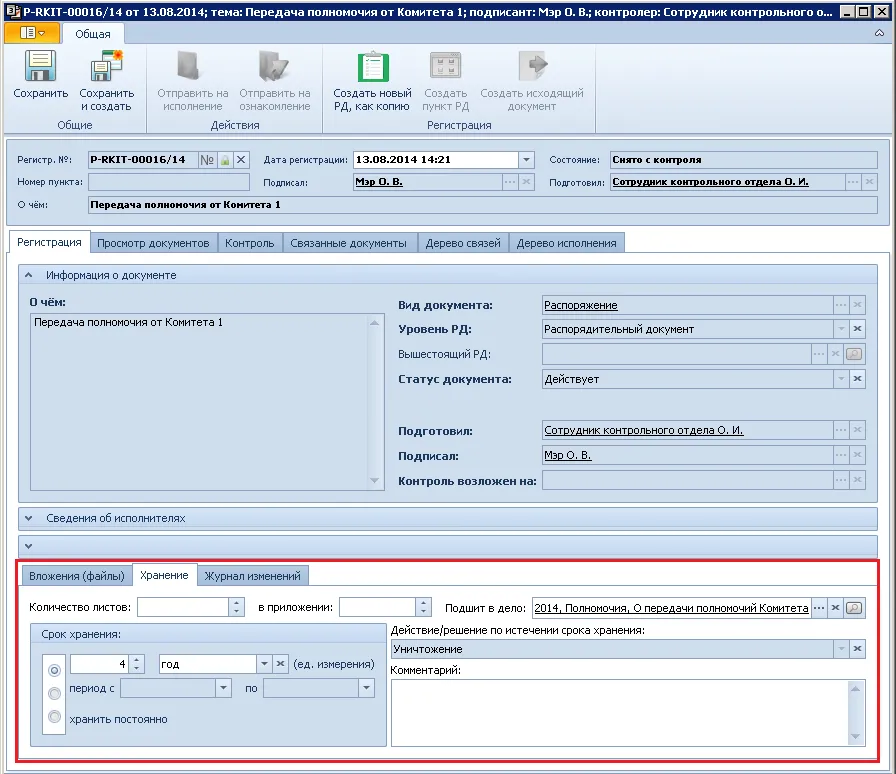Select the numeric storage term radio button

(x=54, y=669)
